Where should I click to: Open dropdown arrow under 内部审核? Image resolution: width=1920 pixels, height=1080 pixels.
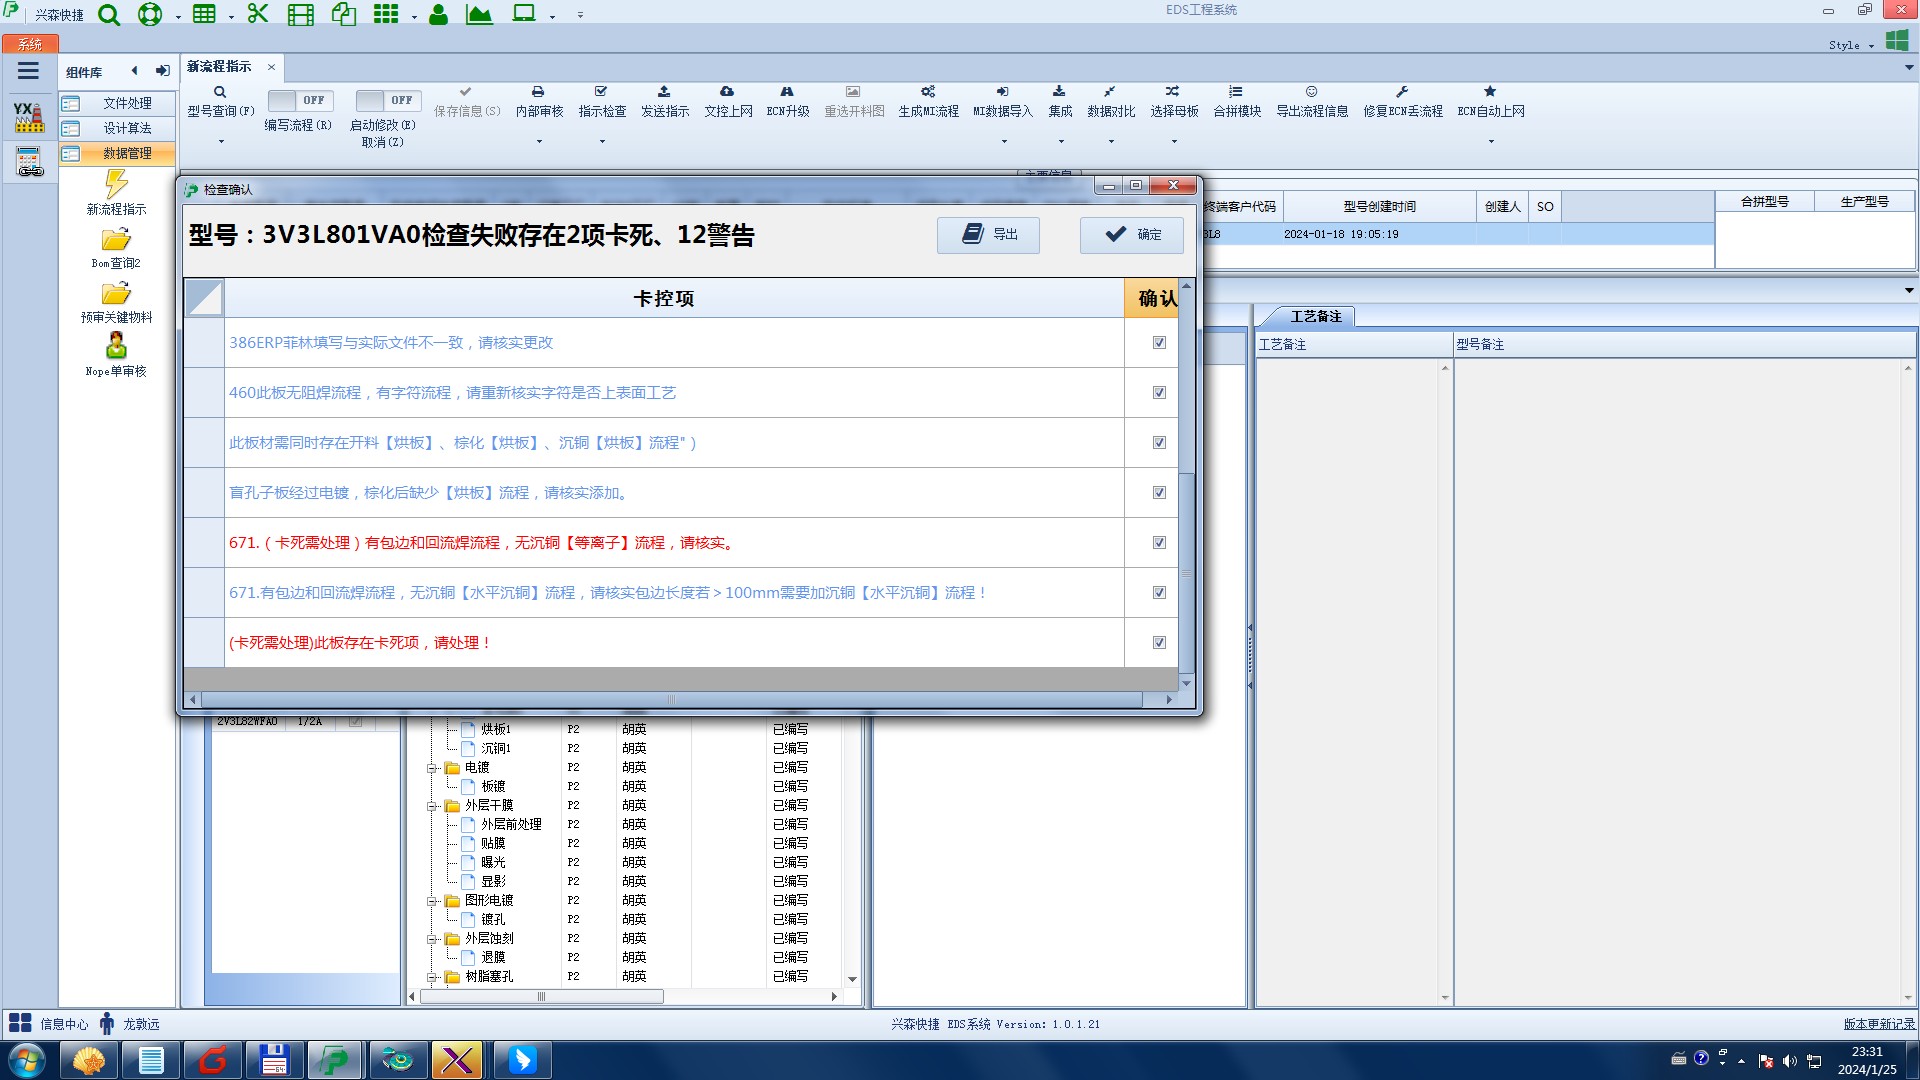[x=539, y=142]
